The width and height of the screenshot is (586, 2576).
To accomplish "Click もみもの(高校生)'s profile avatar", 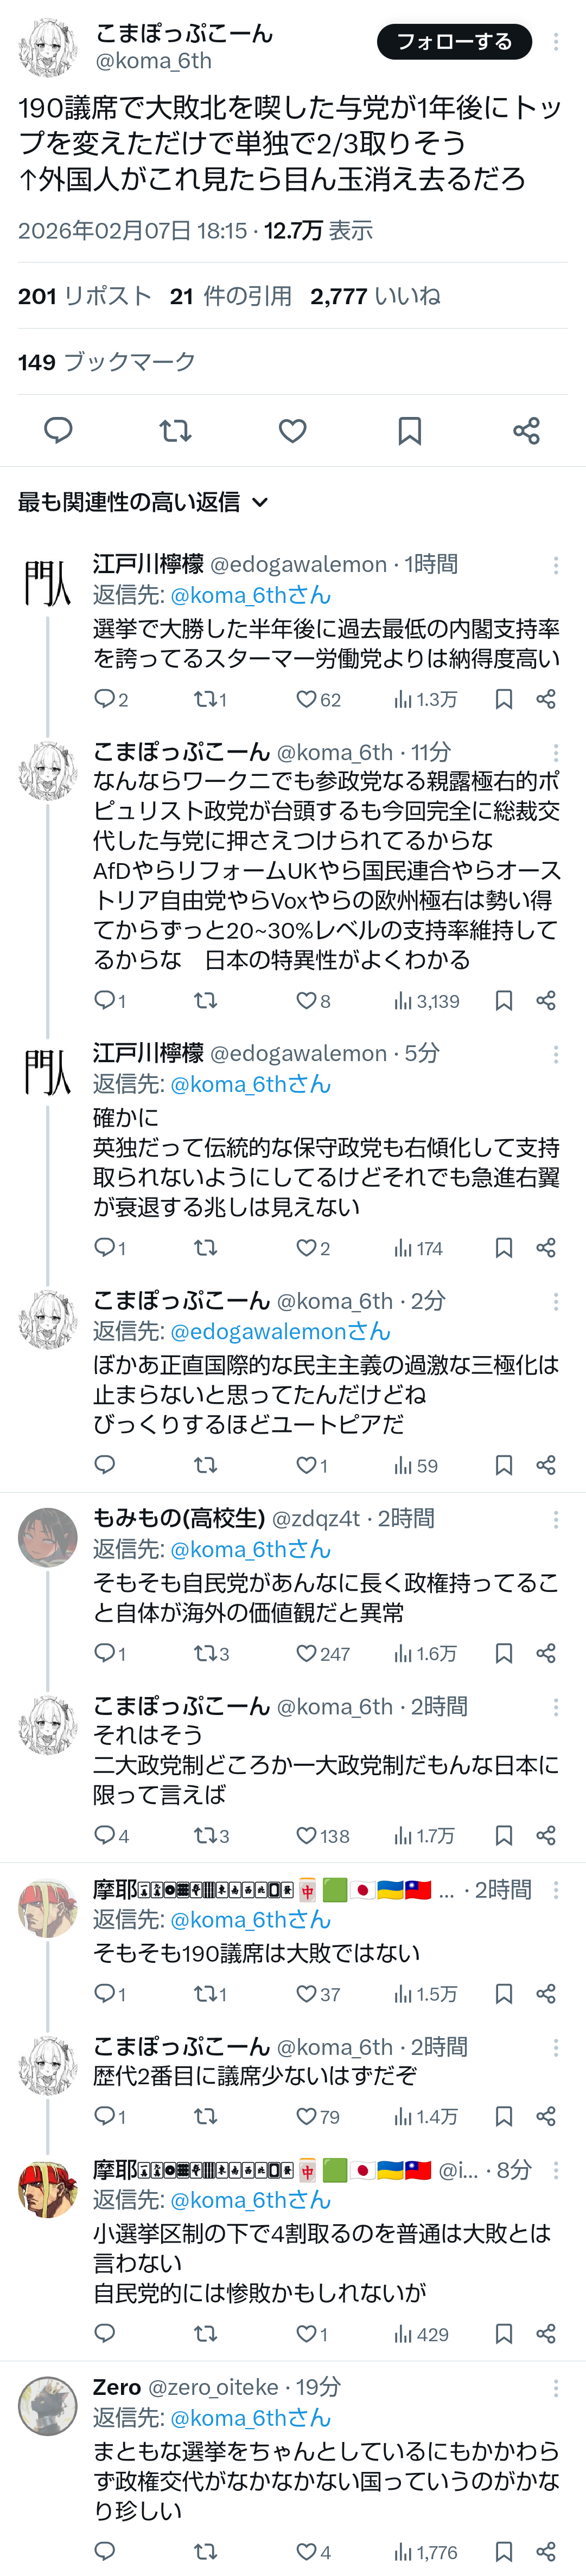I will point(48,1537).
